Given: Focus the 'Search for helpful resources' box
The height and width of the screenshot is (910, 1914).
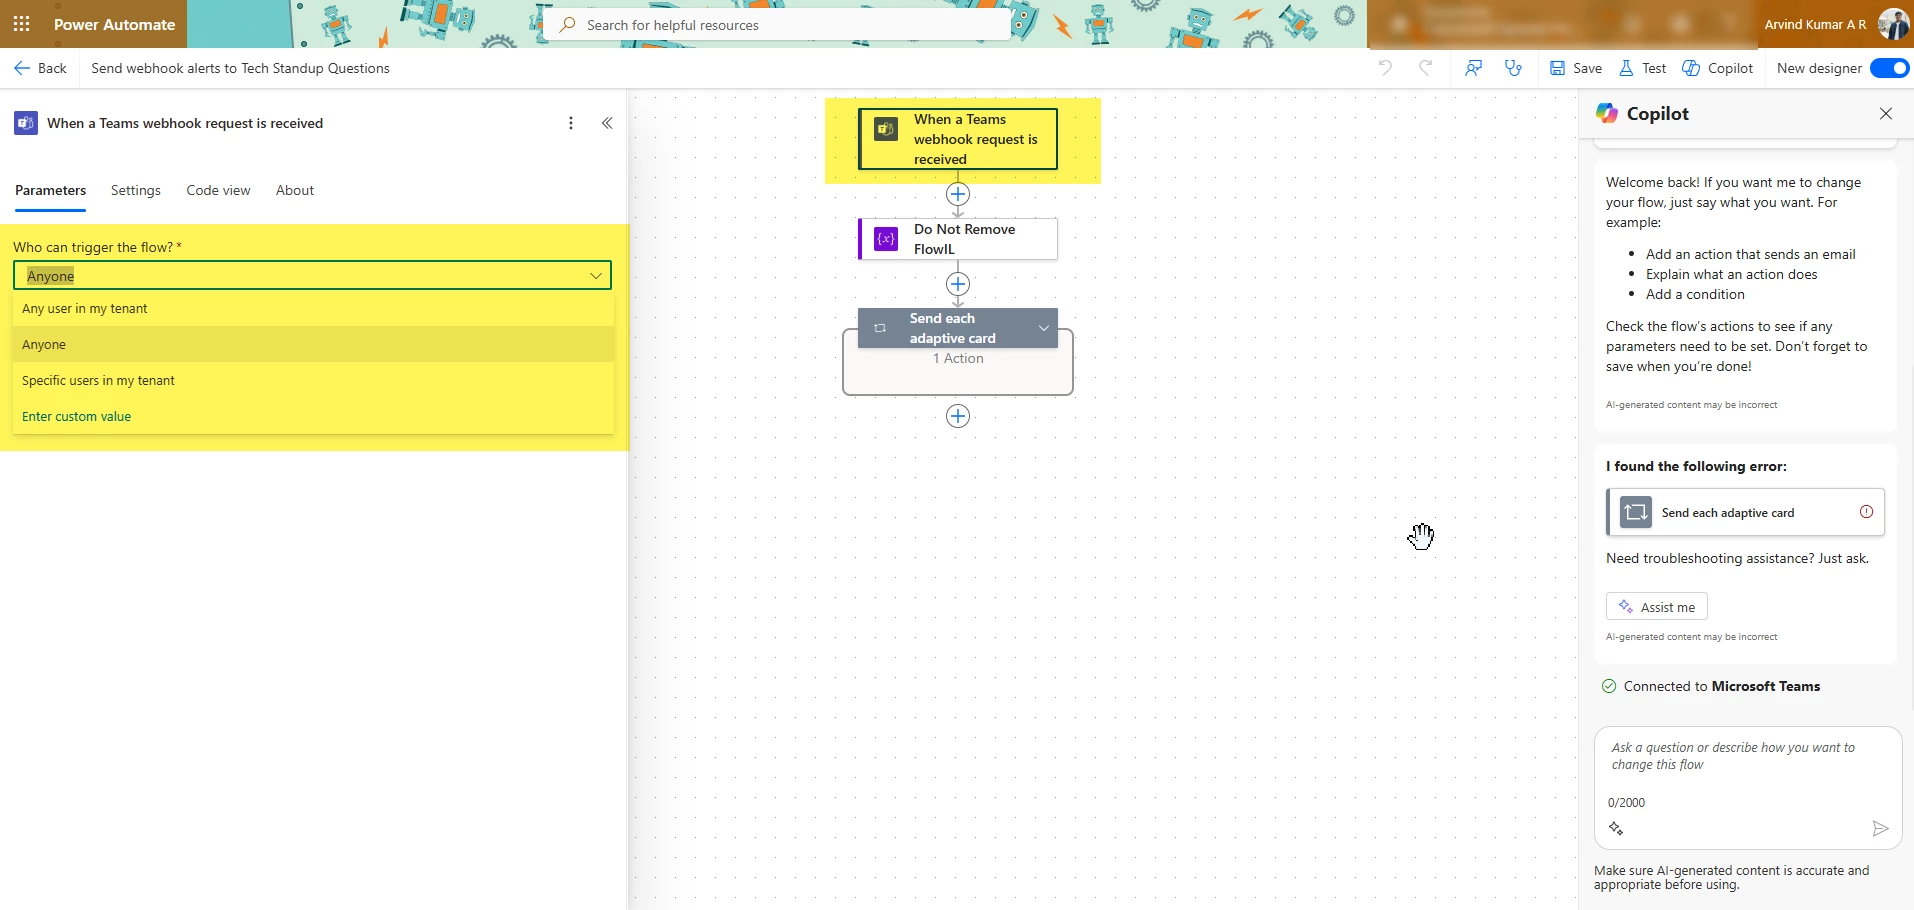Looking at the screenshot, I should point(778,25).
